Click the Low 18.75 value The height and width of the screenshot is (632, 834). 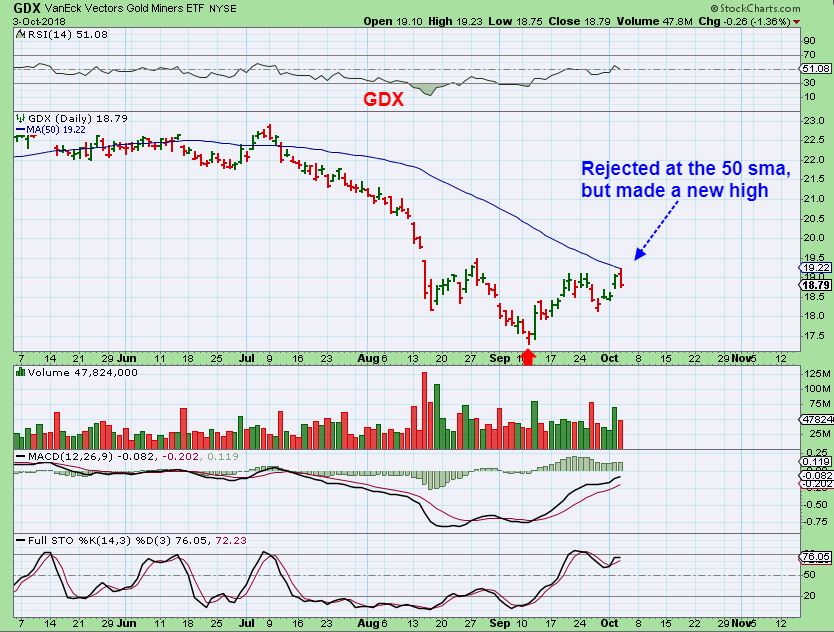click(515, 21)
